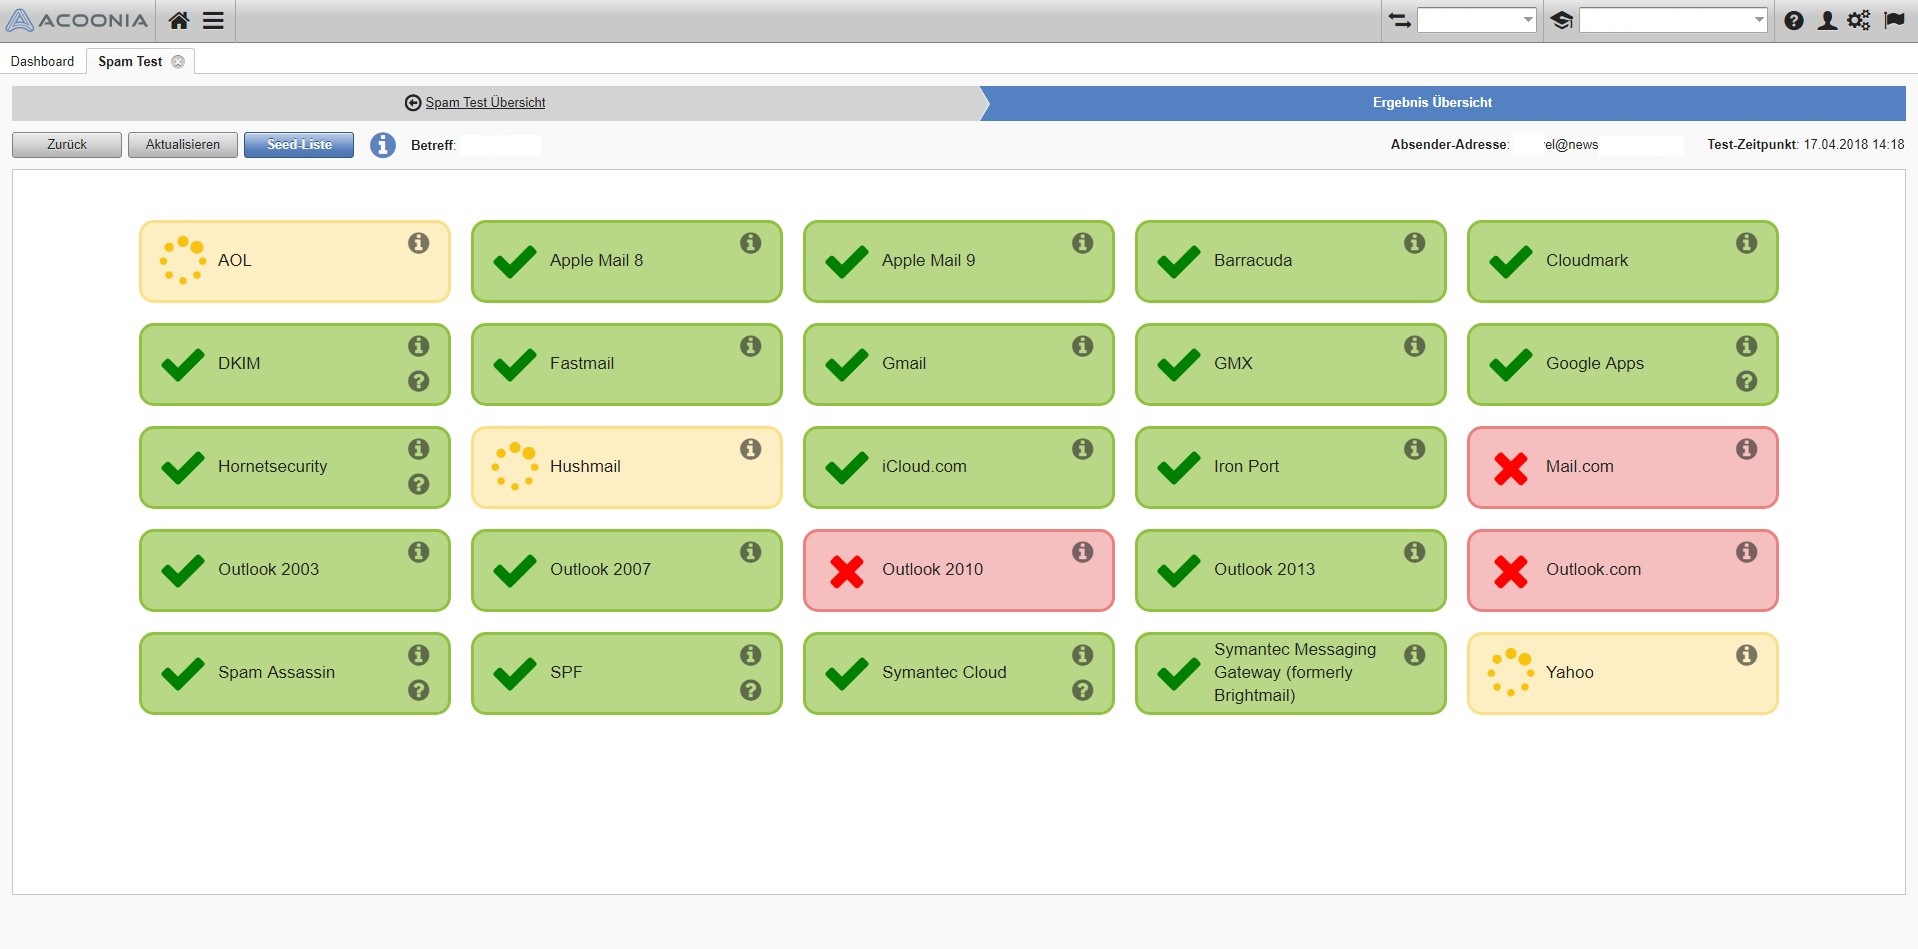
Task: Click the graduation cap icon
Action: tap(1561, 20)
